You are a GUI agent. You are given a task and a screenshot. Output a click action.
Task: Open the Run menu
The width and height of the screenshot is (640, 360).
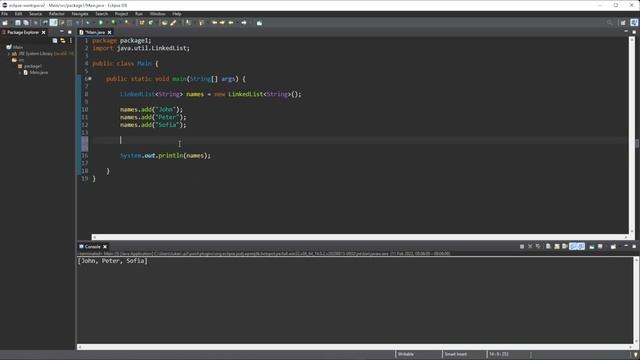pyautogui.click(x=139, y=14)
